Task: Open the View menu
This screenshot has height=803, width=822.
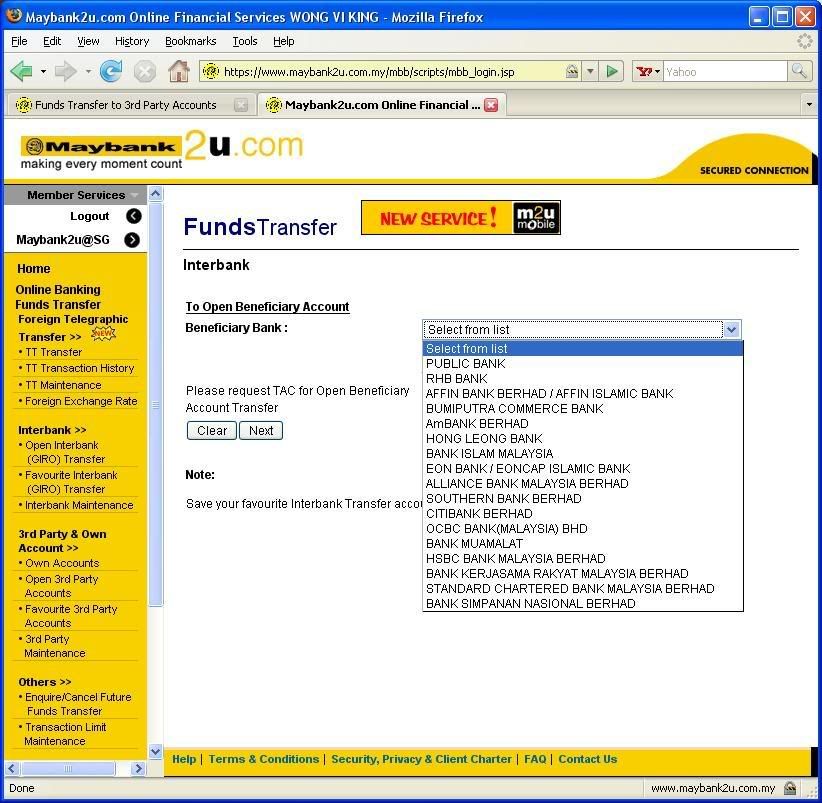Action: tap(88, 41)
